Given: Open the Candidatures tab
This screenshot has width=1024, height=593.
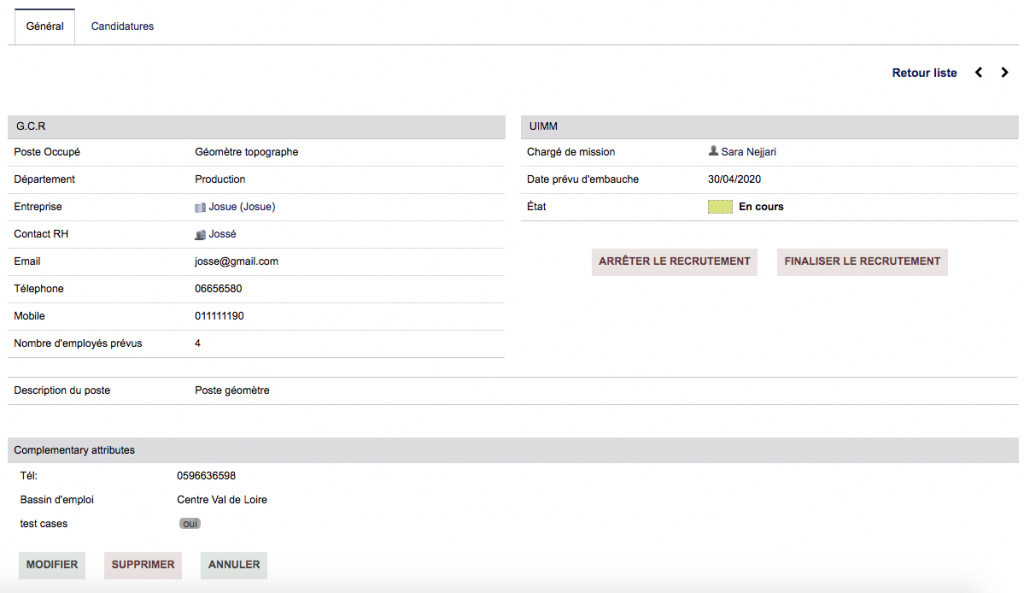Looking at the screenshot, I should coord(122,26).
